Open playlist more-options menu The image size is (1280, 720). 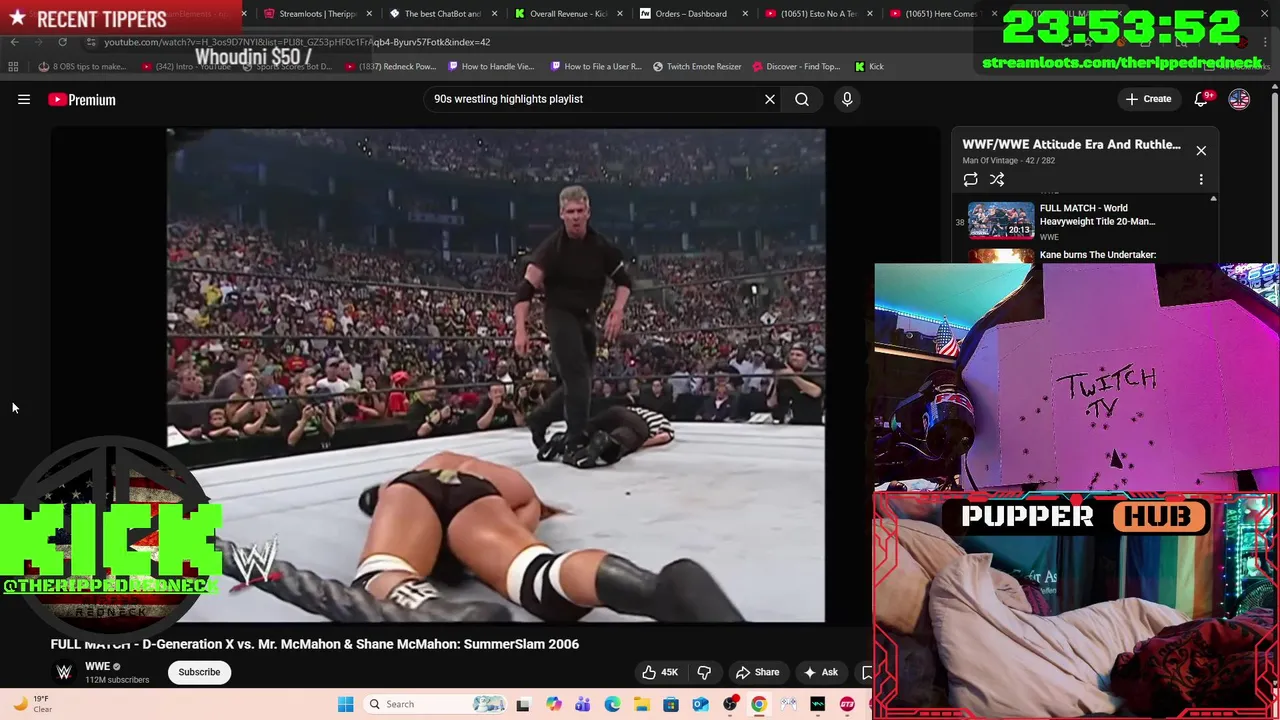pos(1201,179)
